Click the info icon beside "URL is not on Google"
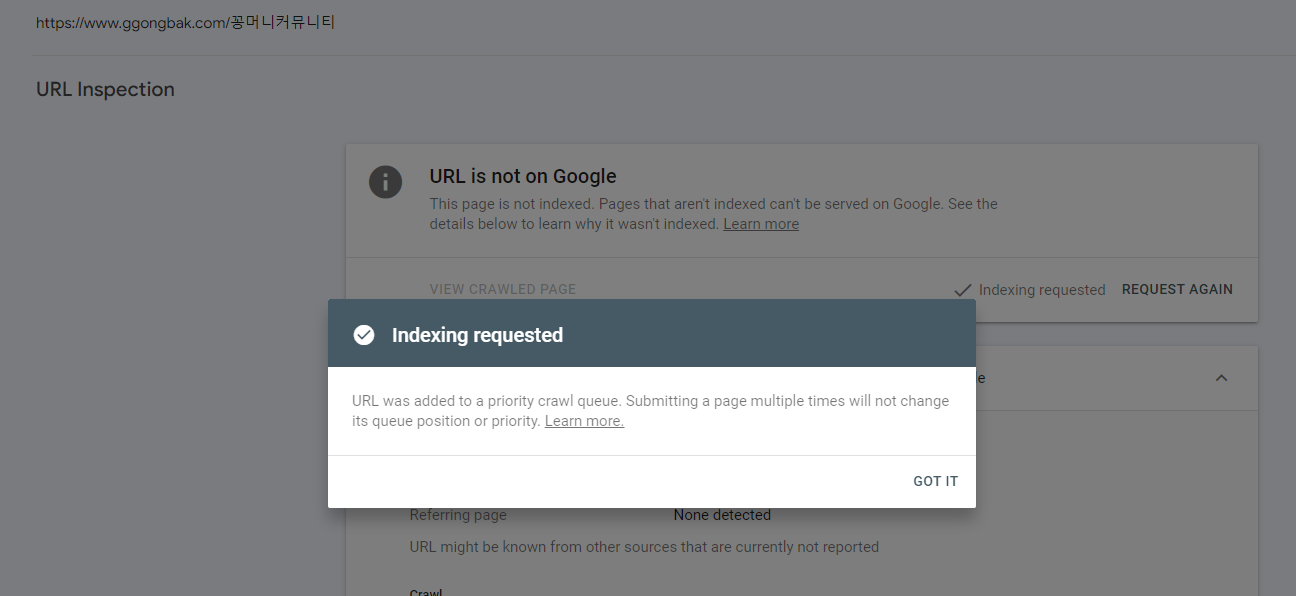 click(x=386, y=182)
